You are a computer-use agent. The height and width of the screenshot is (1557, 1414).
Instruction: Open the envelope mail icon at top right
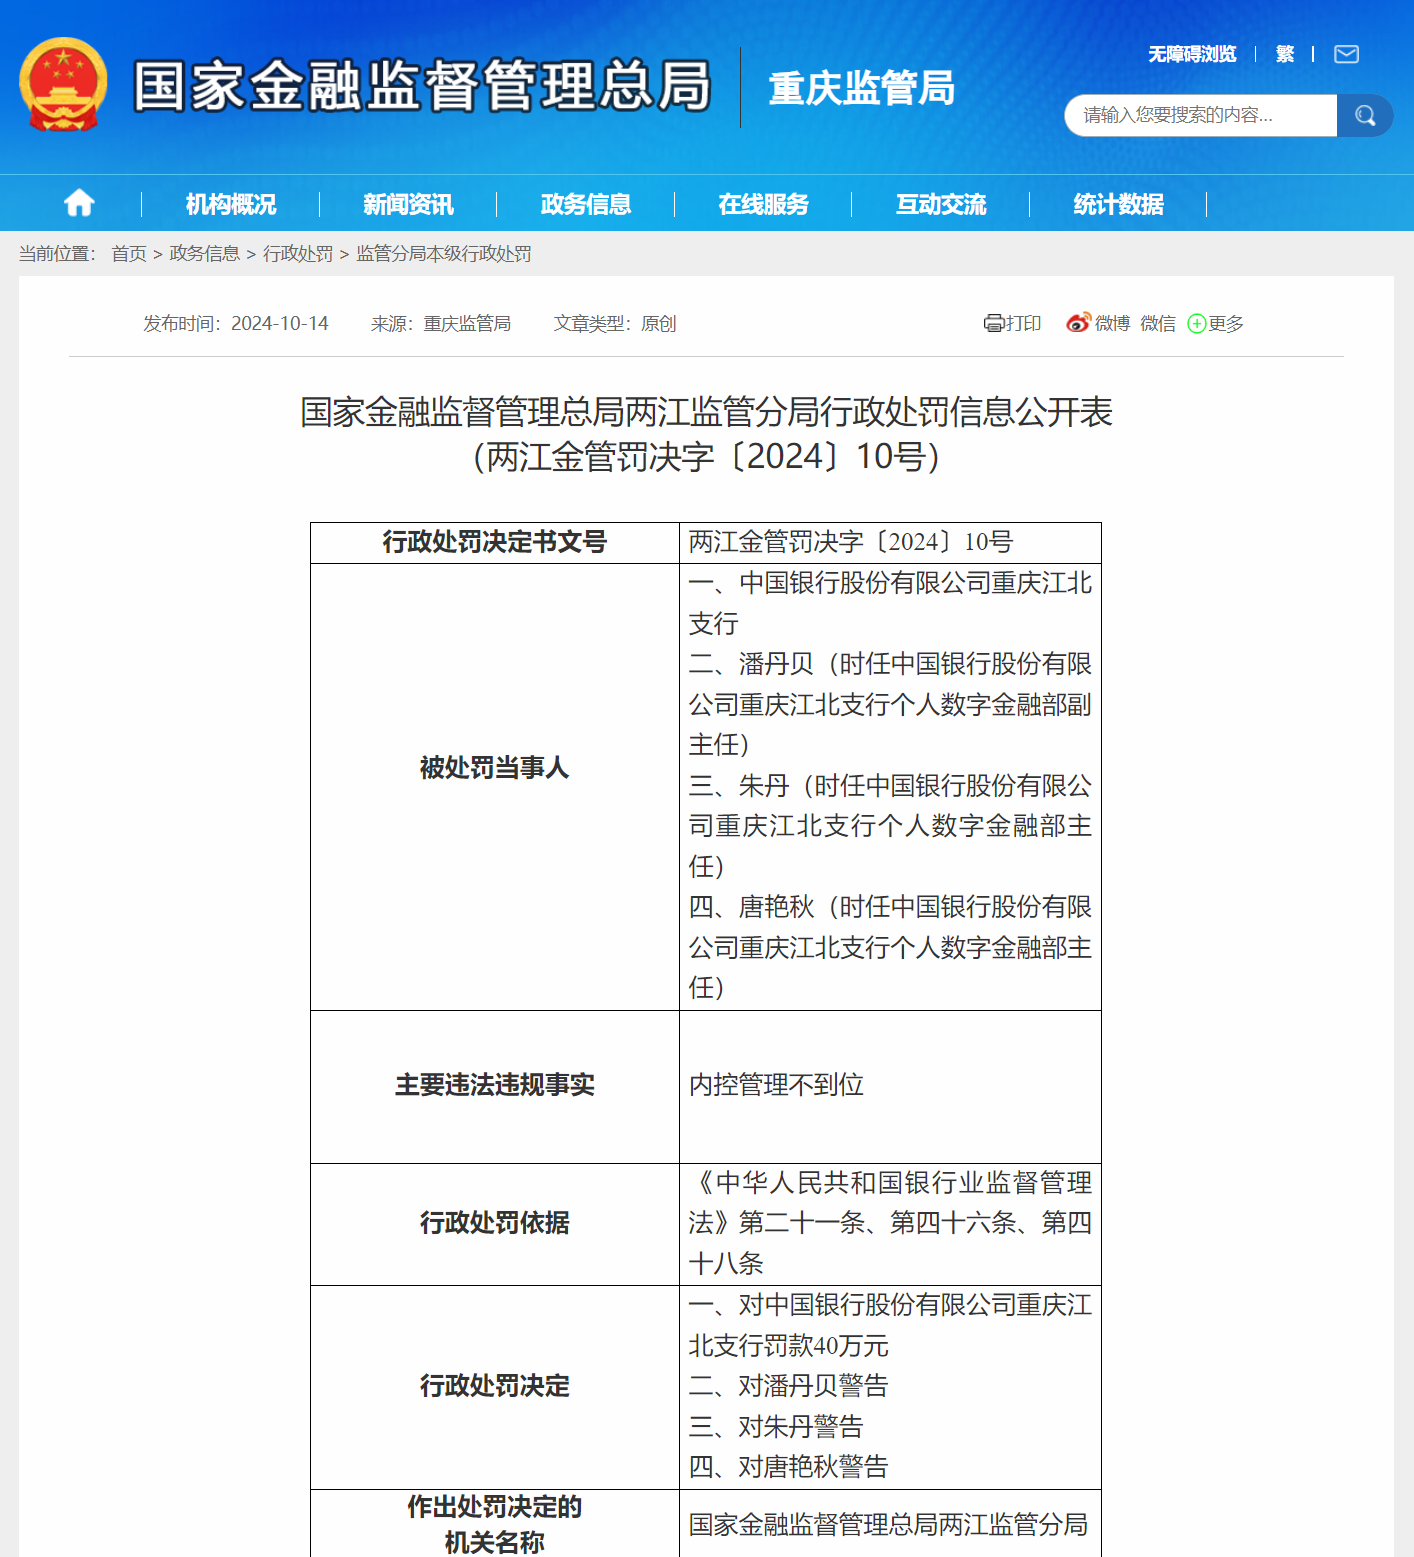click(1346, 54)
